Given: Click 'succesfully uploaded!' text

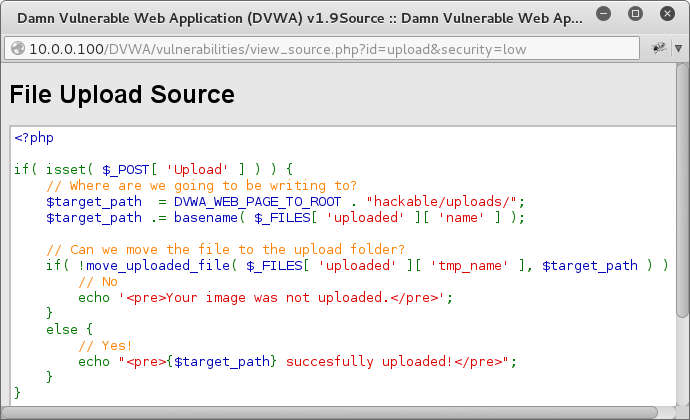Looking at the screenshot, I should tap(369, 361).
